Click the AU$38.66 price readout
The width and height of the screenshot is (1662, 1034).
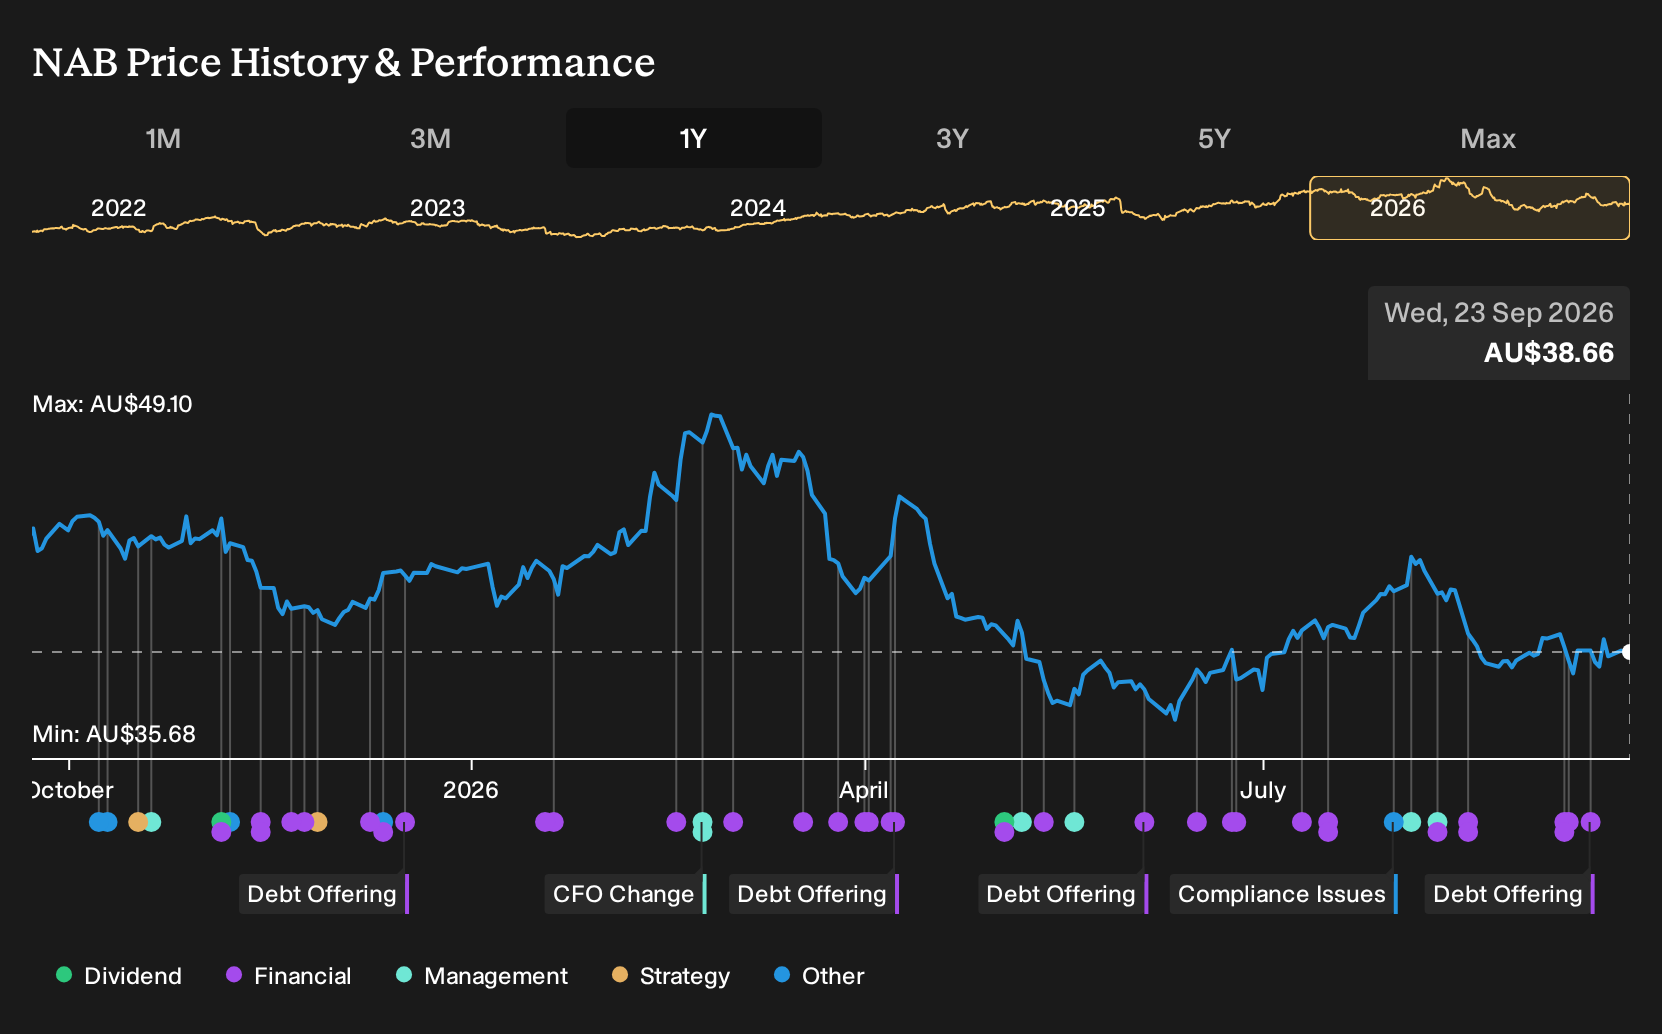1549,353
